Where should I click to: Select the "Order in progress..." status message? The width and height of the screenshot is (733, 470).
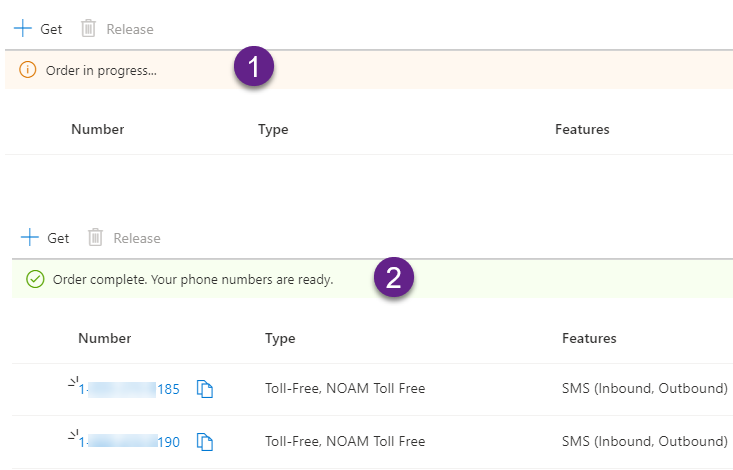coord(101,70)
